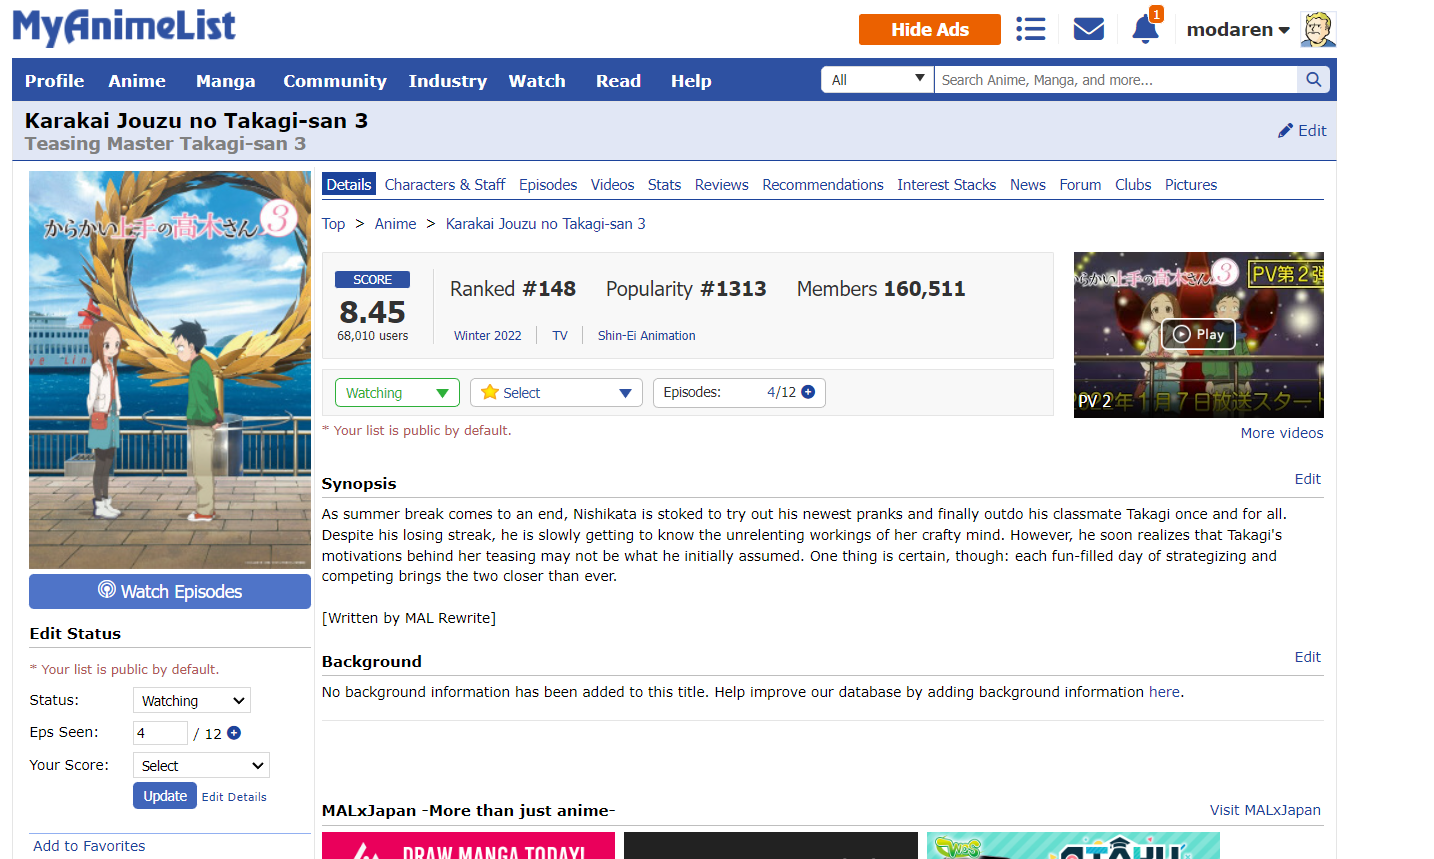Switch to the Forum tab
Viewport: 1434px width, 859px height.
tap(1080, 184)
